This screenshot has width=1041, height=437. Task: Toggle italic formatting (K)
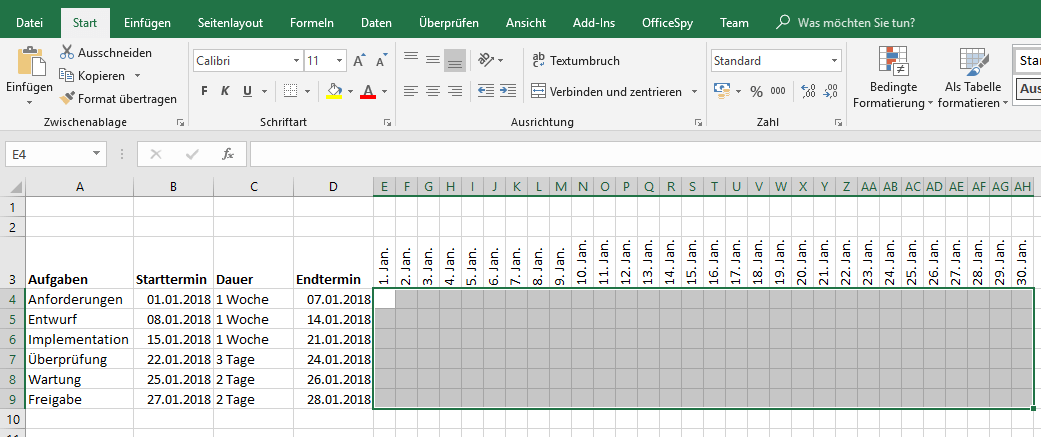pyautogui.click(x=225, y=91)
